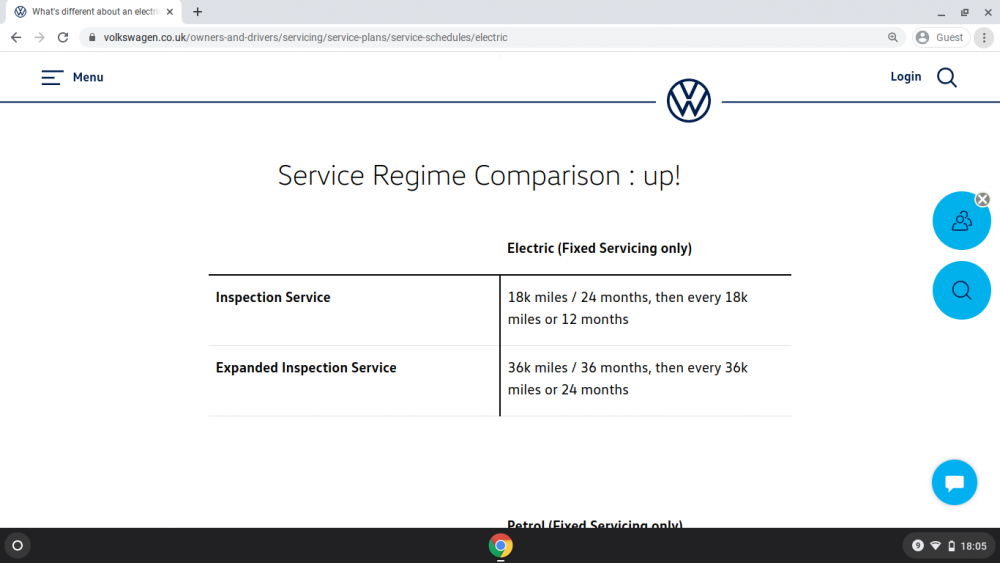Click the 'Inspection Service' row label
This screenshot has height=563, width=1000.
[x=273, y=297]
